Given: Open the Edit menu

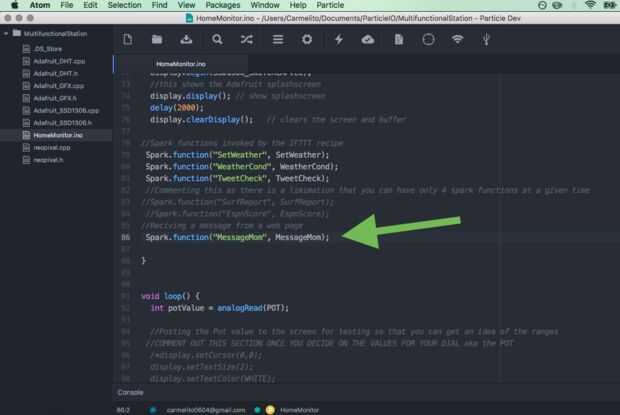Looking at the screenshot, I should [x=90, y=5].
